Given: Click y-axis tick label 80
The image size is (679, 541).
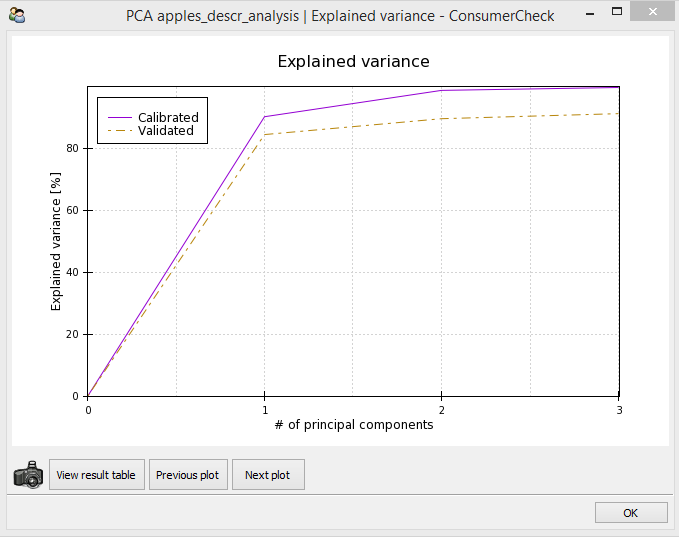Looking at the screenshot, I should (x=72, y=149).
